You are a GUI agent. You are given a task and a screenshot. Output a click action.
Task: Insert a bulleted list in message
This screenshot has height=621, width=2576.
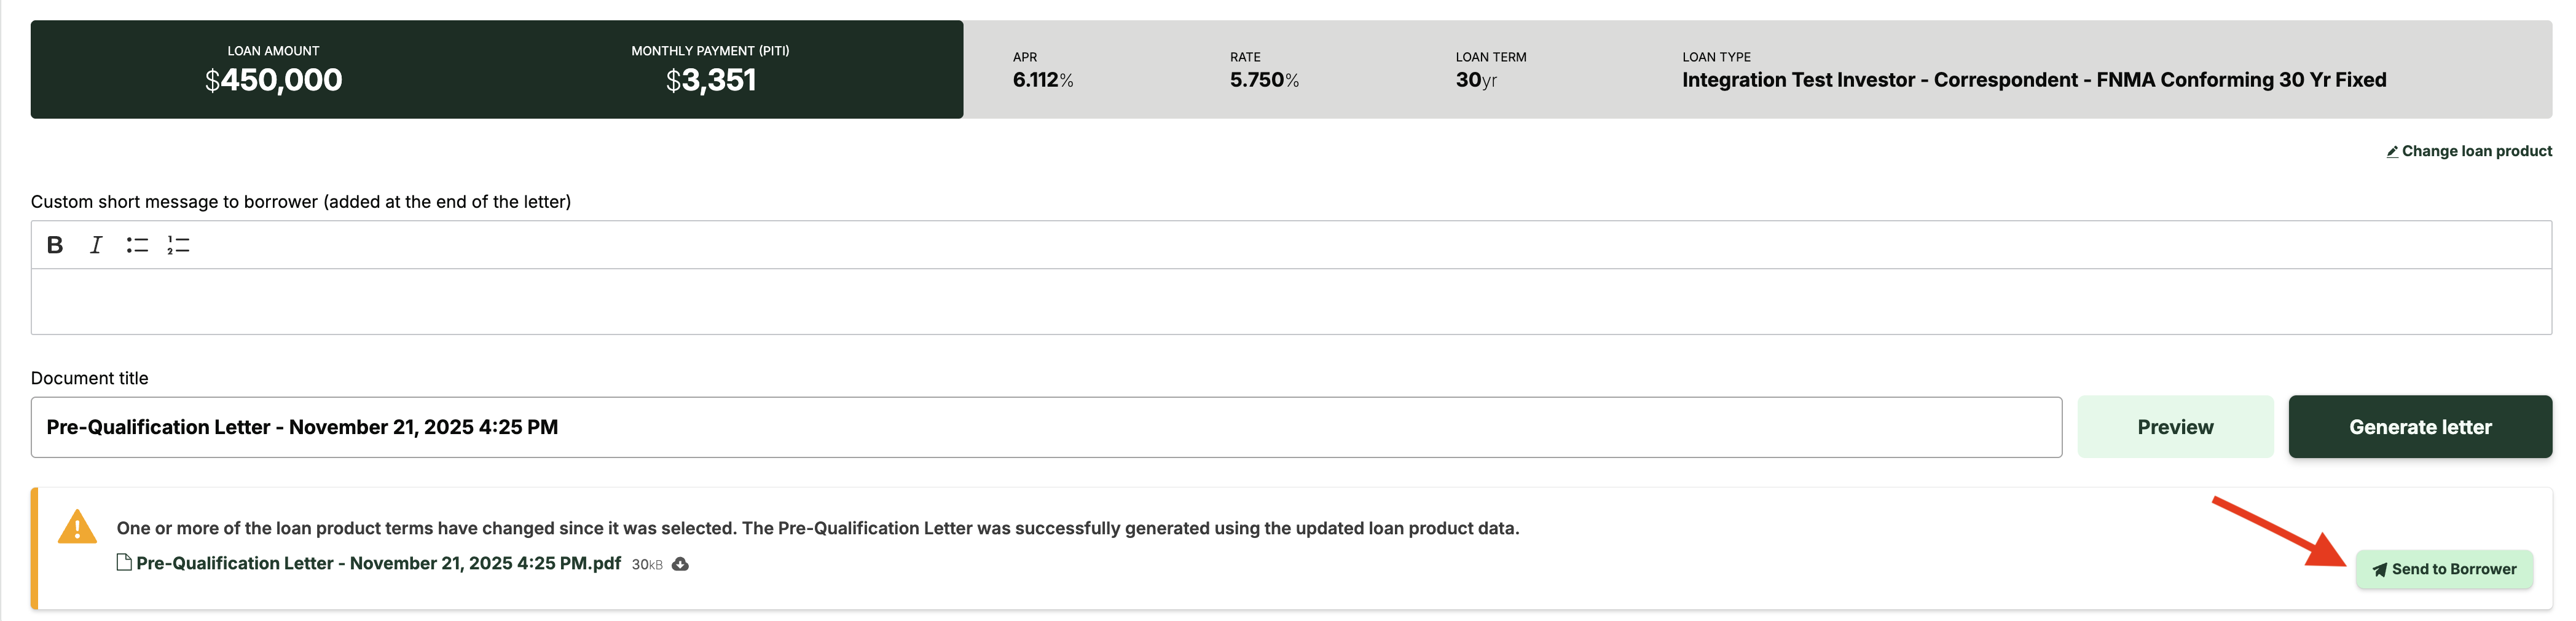[137, 245]
